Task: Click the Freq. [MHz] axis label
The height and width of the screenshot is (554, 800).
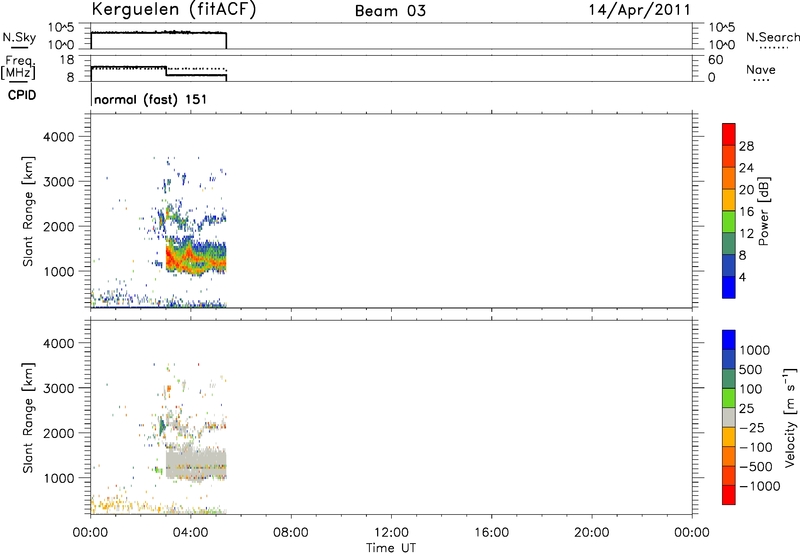Action: tap(18, 67)
